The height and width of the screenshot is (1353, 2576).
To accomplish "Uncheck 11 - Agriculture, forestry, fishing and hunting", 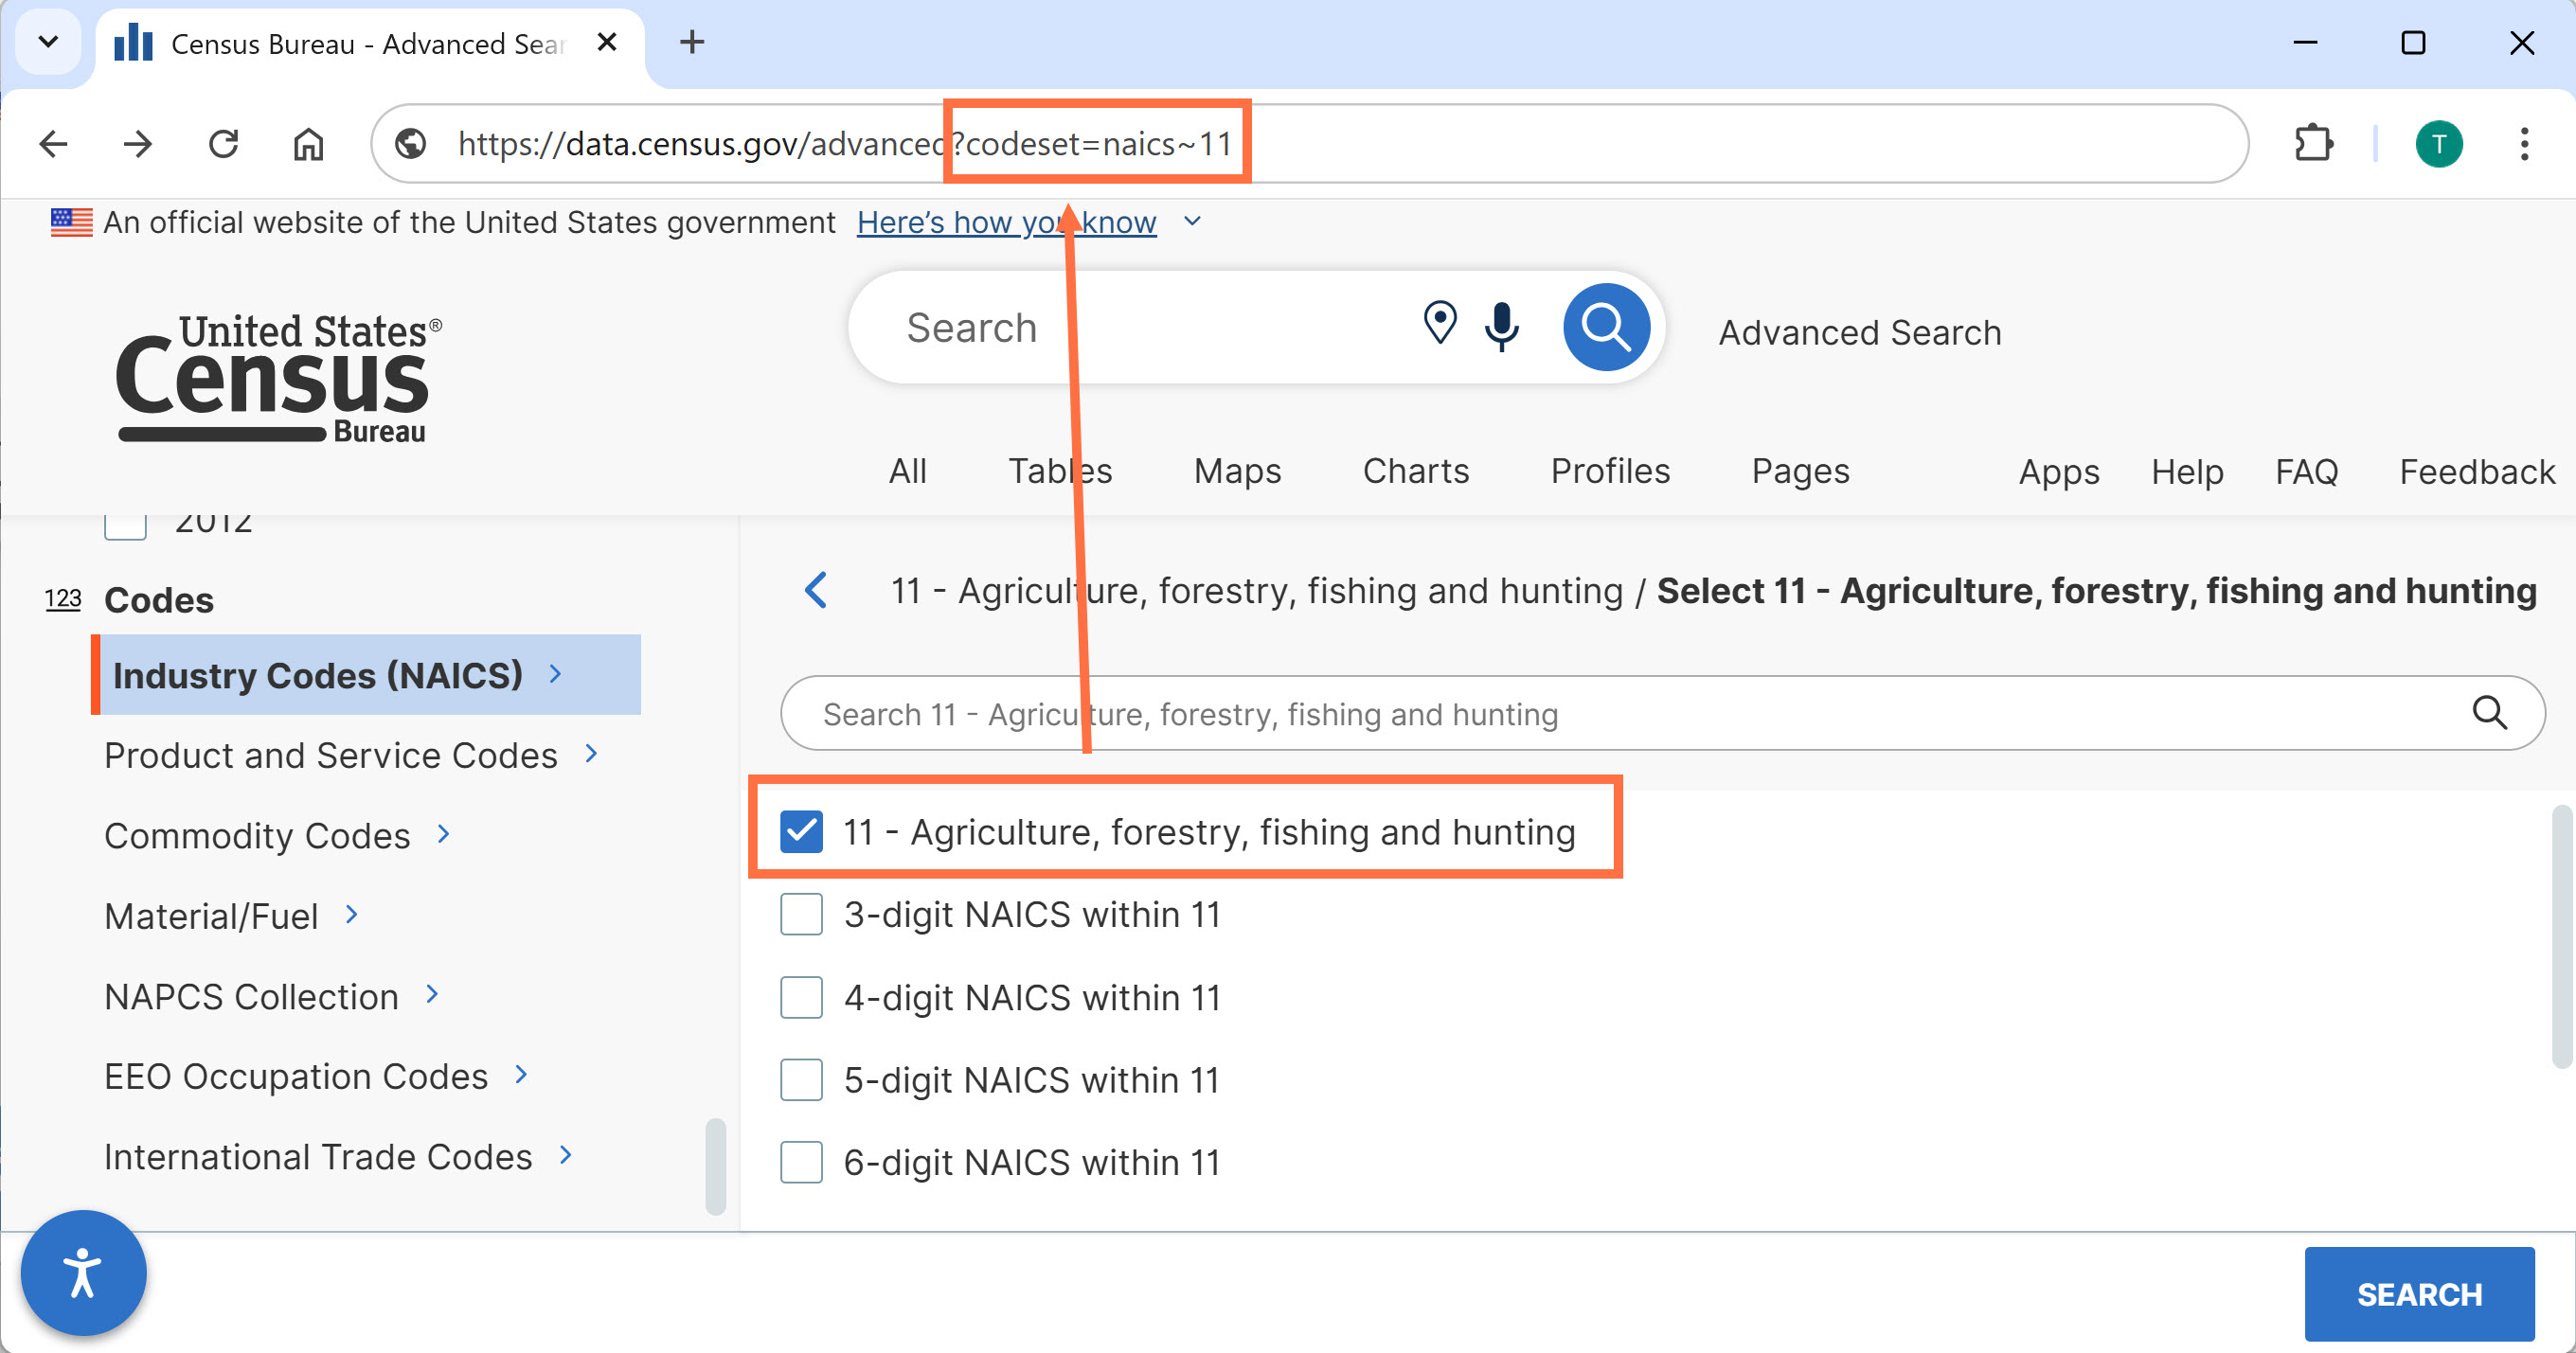I will click(801, 831).
